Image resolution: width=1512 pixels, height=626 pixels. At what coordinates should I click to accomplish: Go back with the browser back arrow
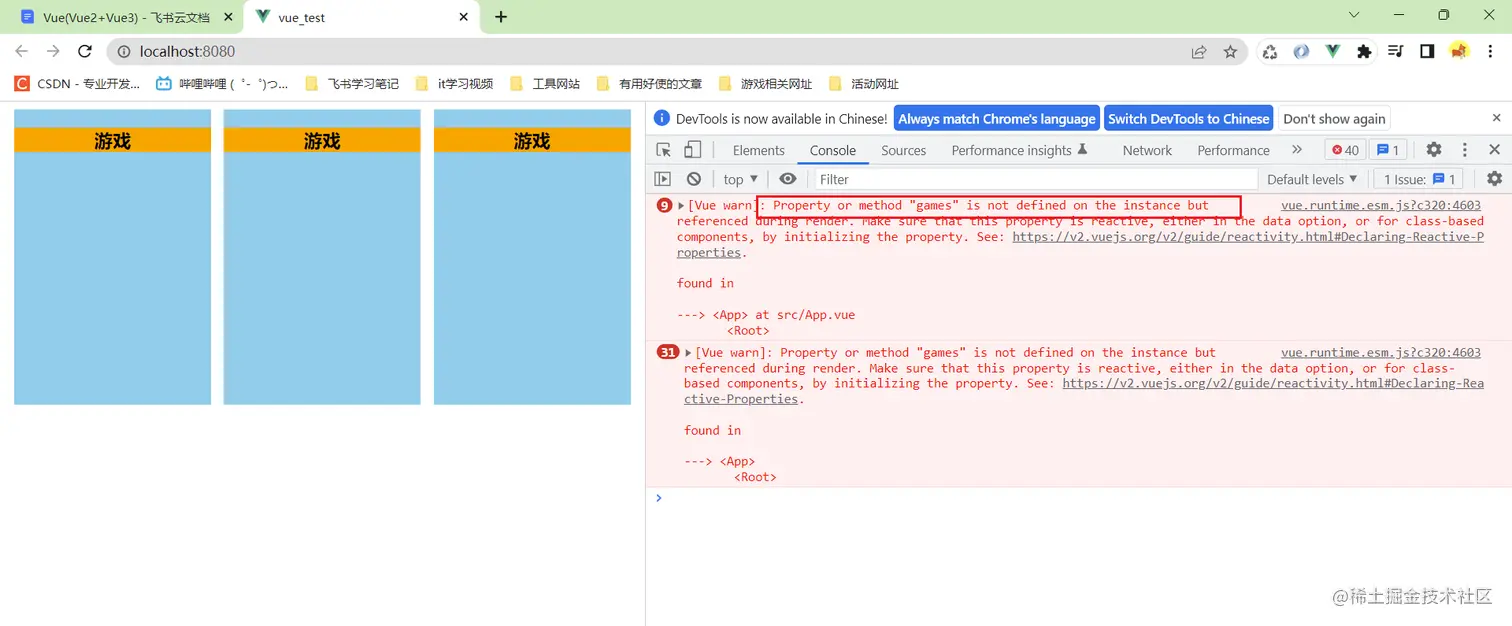coord(22,51)
